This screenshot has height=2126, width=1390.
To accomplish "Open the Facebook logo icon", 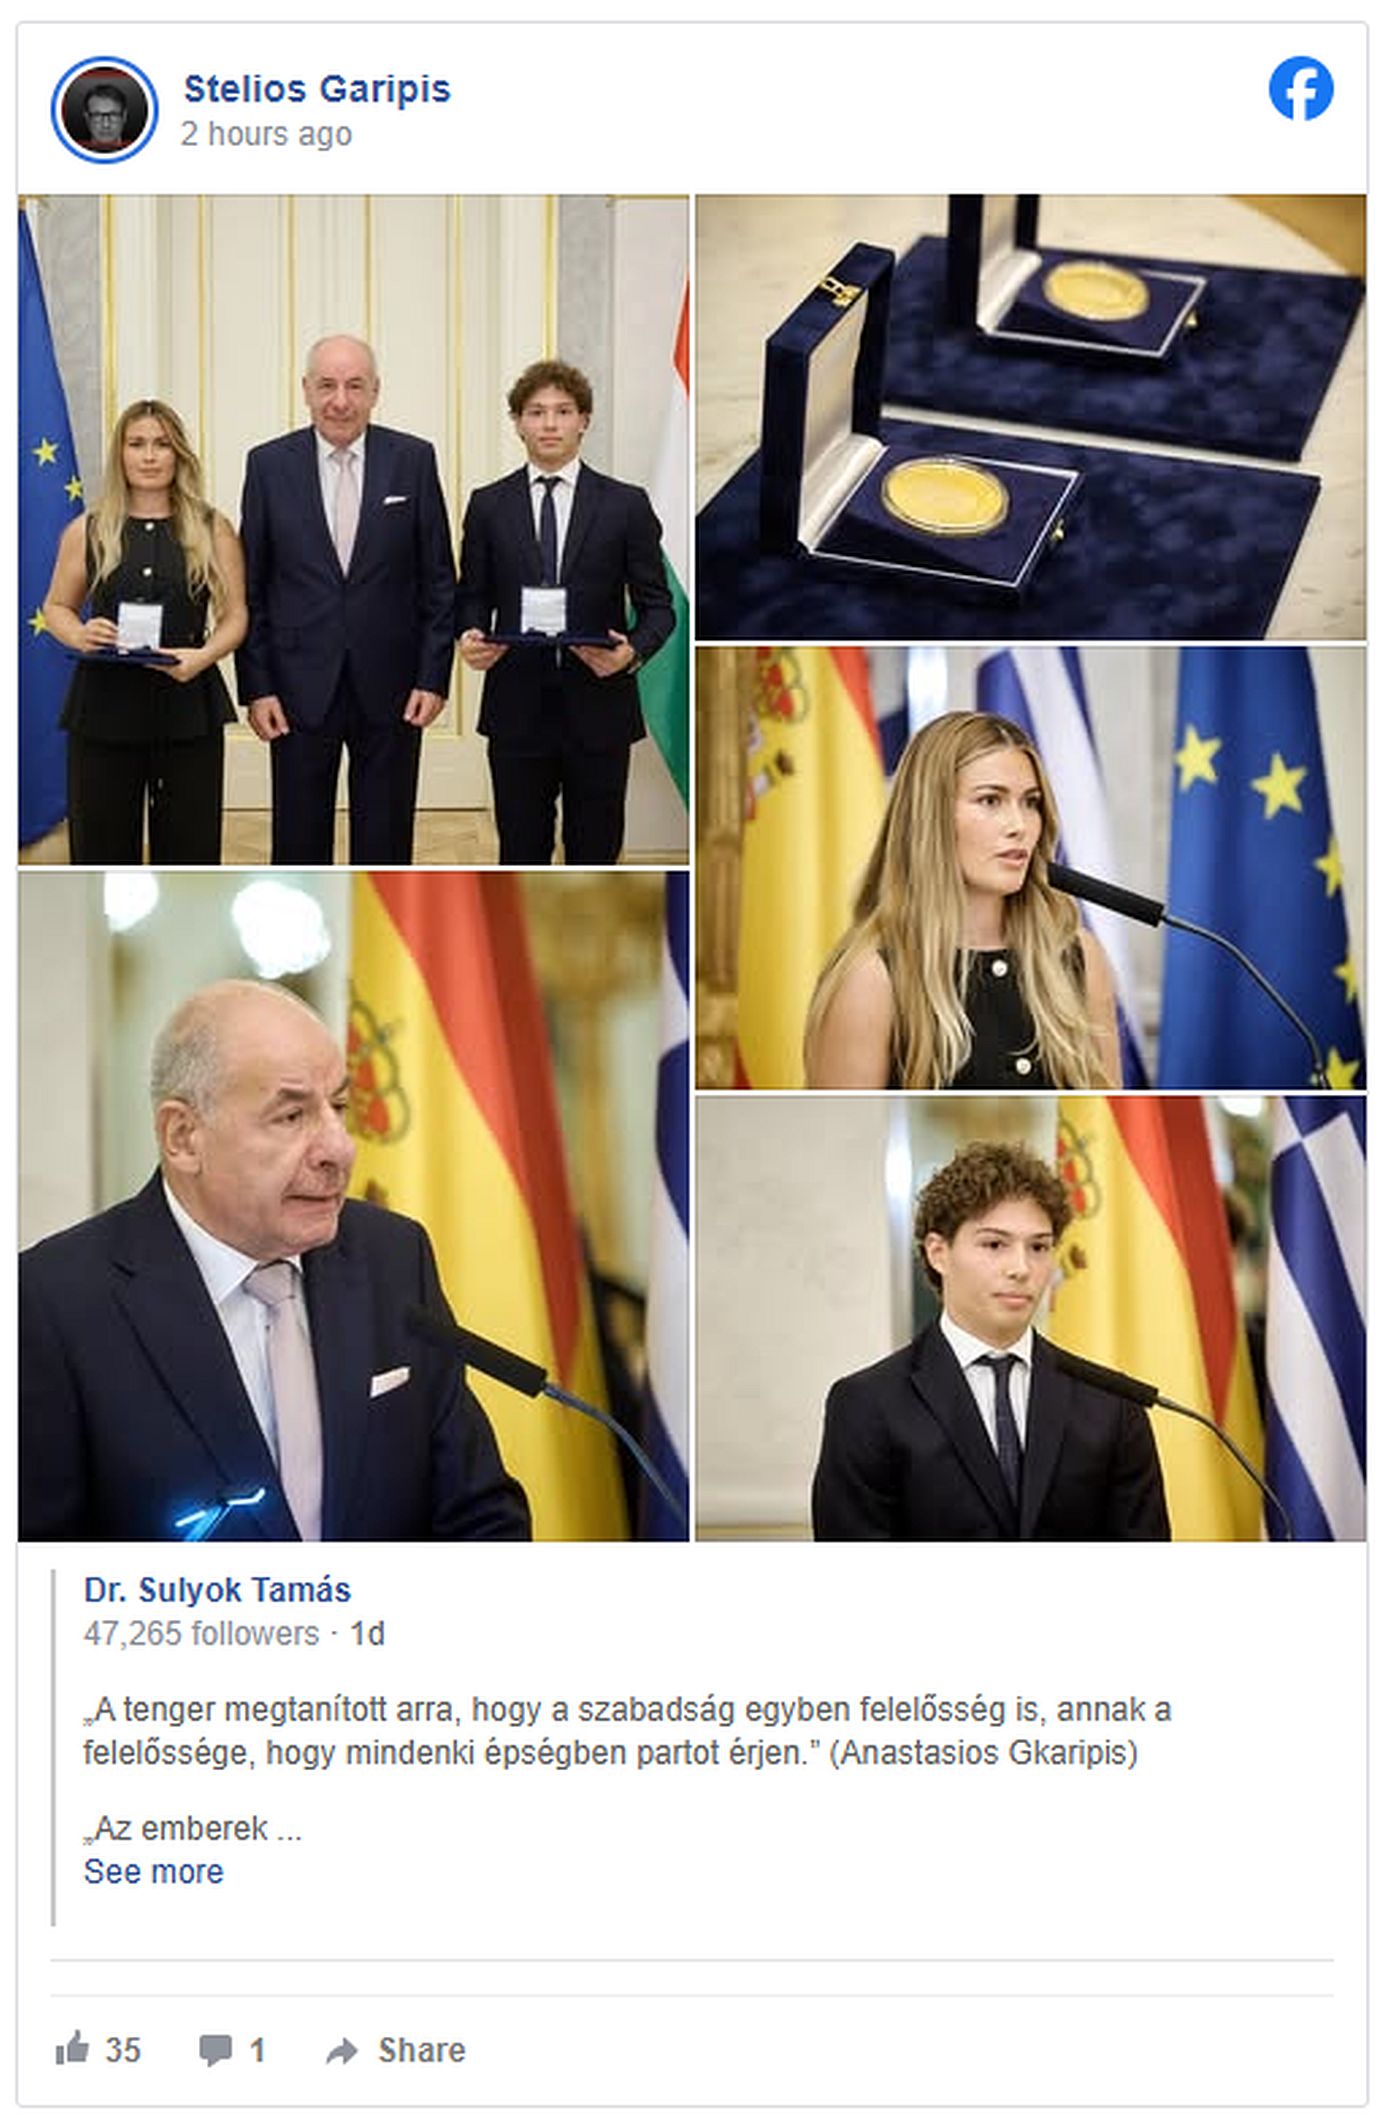I will (1300, 89).
